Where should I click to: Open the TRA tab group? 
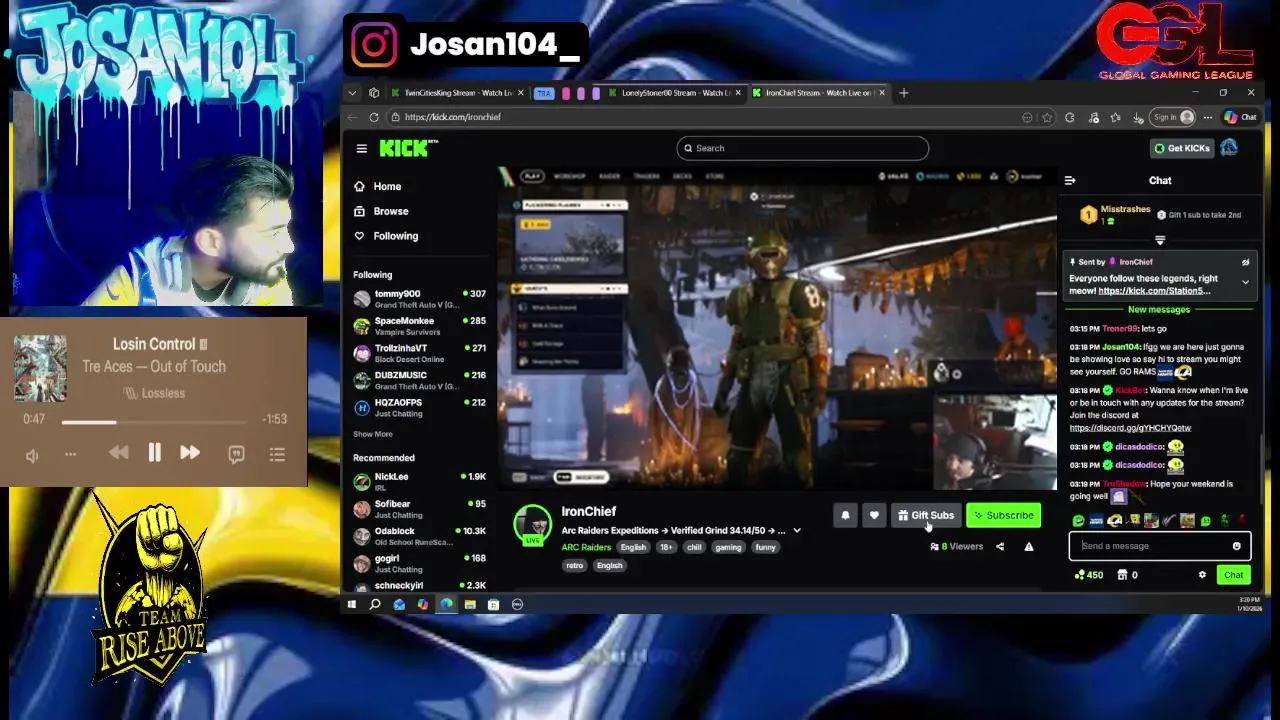coord(544,93)
